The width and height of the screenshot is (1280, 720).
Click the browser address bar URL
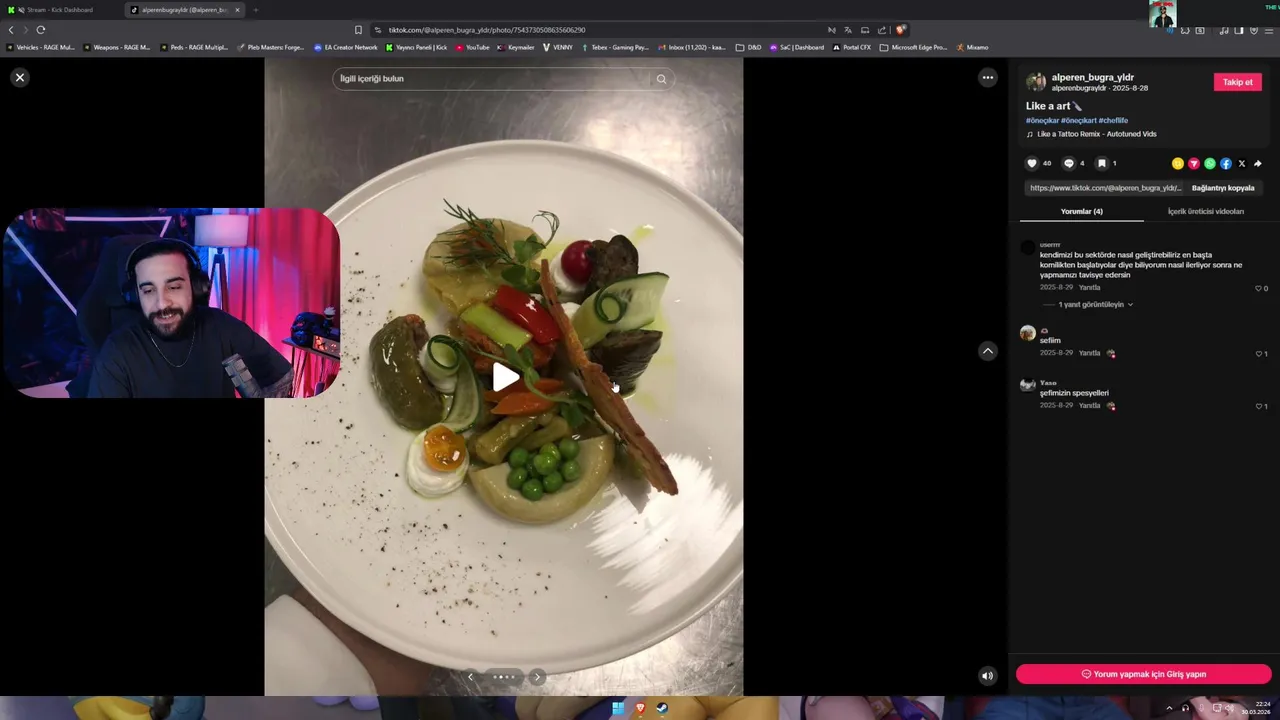tap(487, 30)
